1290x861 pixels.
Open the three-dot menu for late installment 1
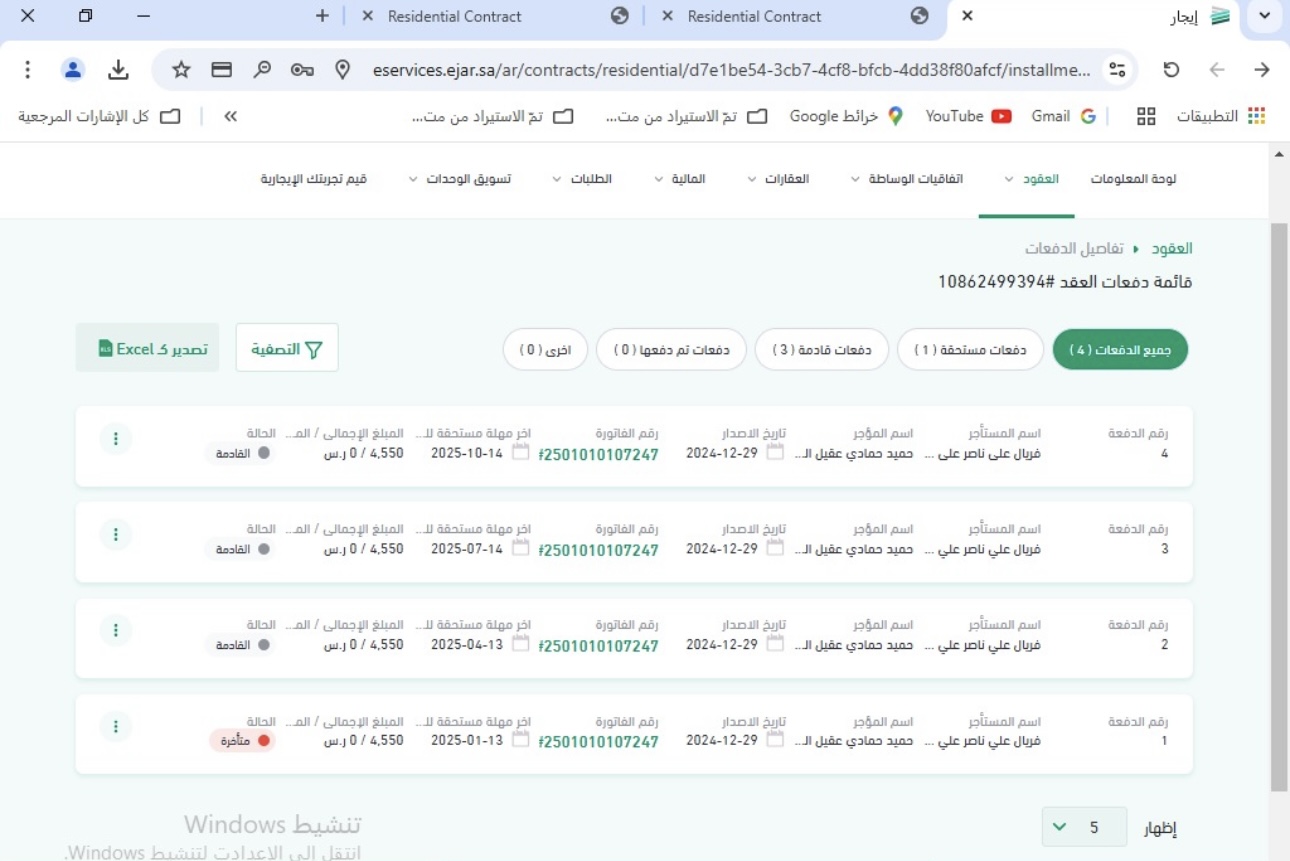click(x=116, y=726)
